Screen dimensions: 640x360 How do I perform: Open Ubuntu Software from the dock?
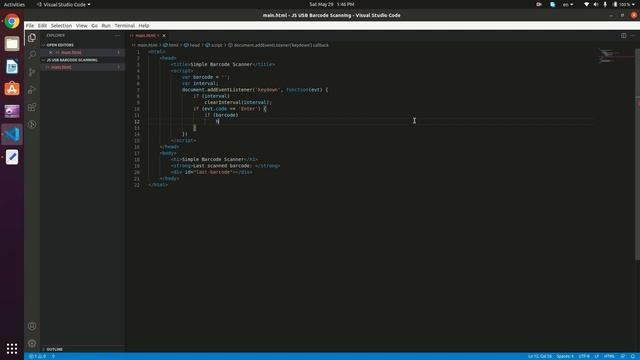pyautogui.click(x=12, y=89)
